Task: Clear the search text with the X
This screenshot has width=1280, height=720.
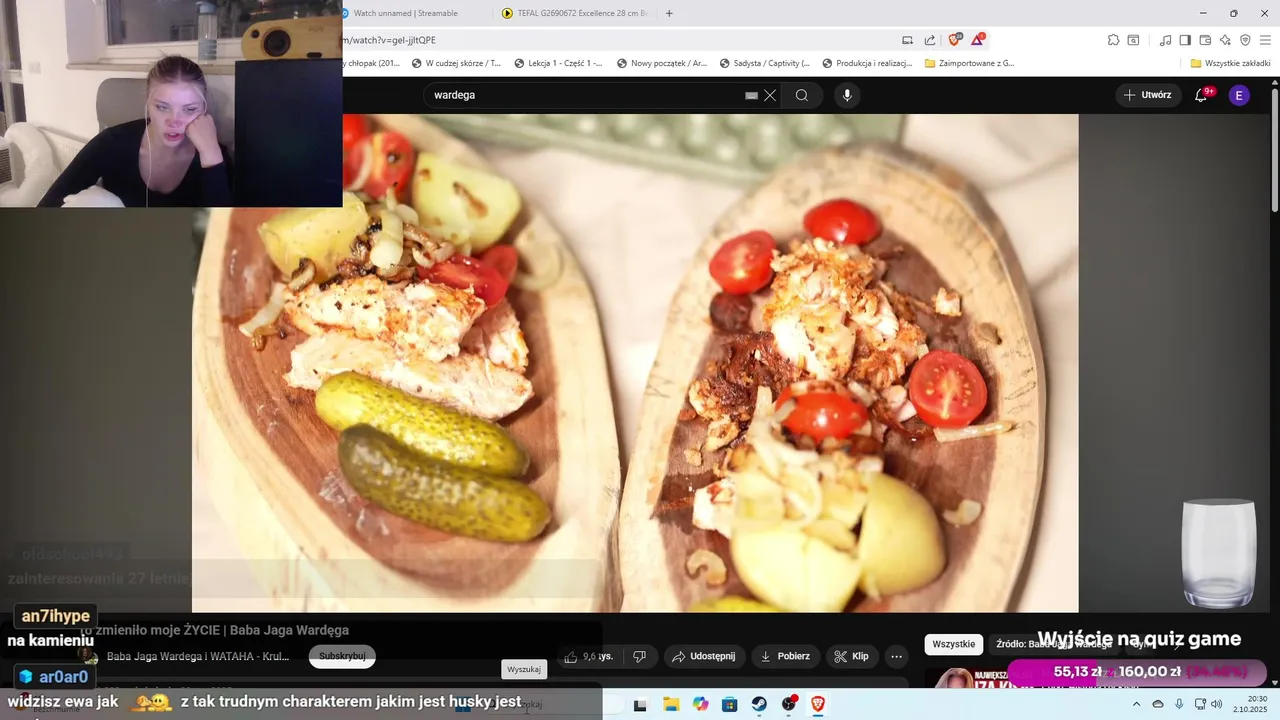Action: coord(770,95)
